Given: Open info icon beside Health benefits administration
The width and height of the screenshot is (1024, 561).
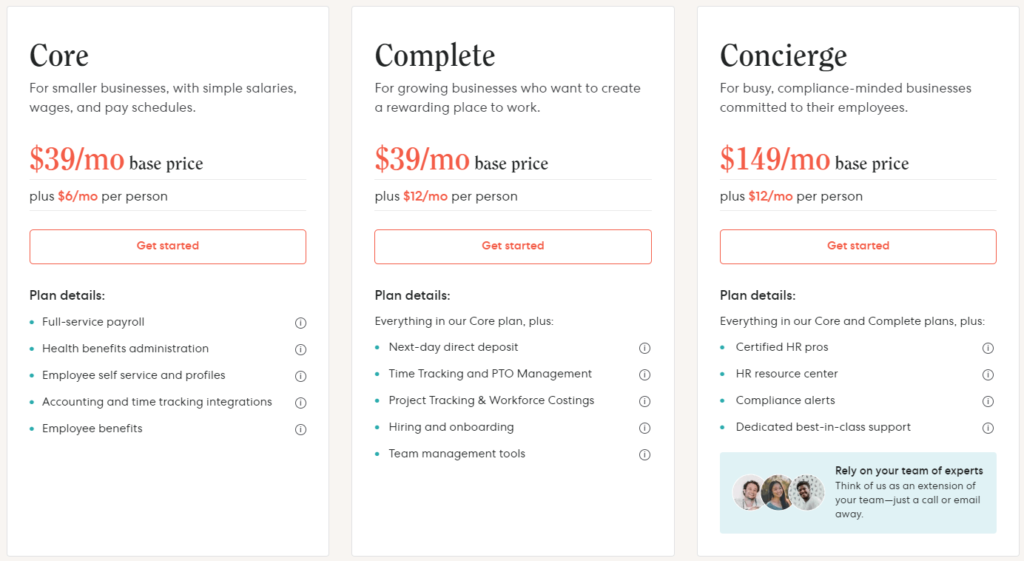Looking at the screenshot, I should click(300, 349).
